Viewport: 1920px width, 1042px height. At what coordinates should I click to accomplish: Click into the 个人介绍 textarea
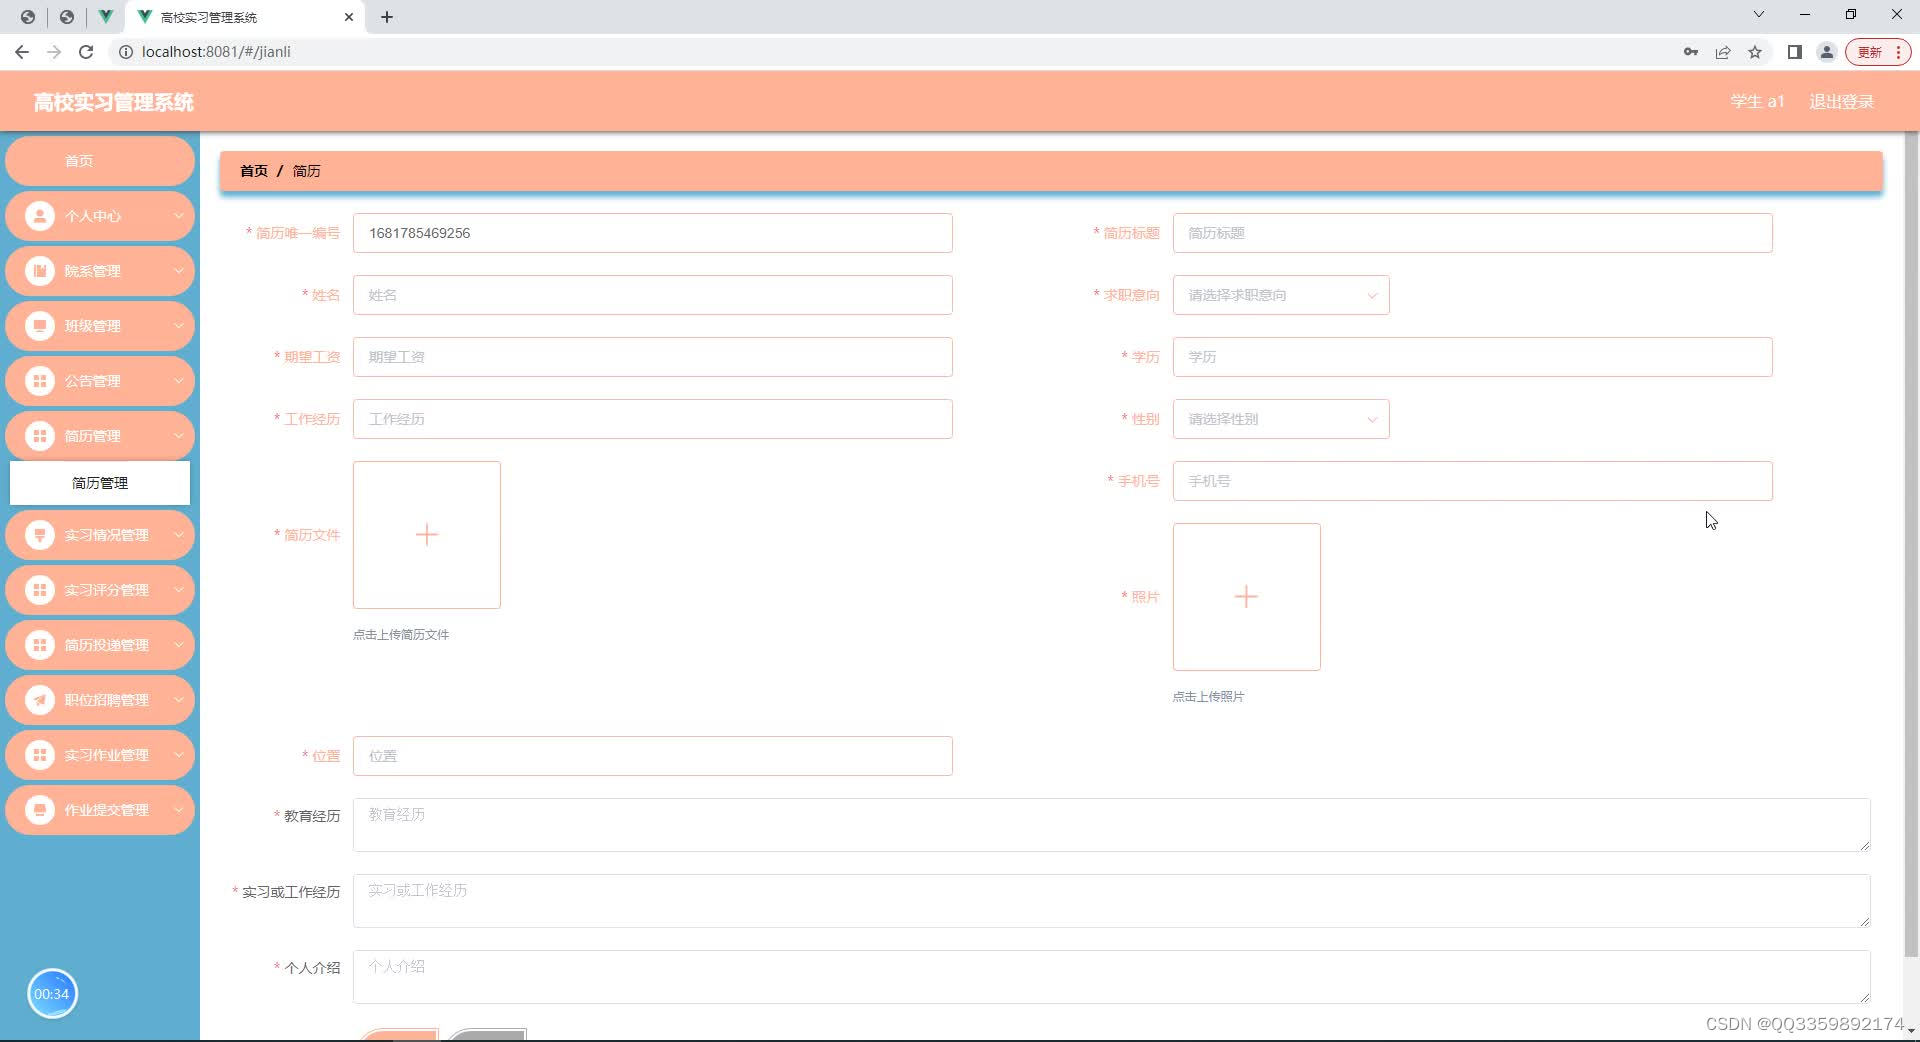point(1112,977)
